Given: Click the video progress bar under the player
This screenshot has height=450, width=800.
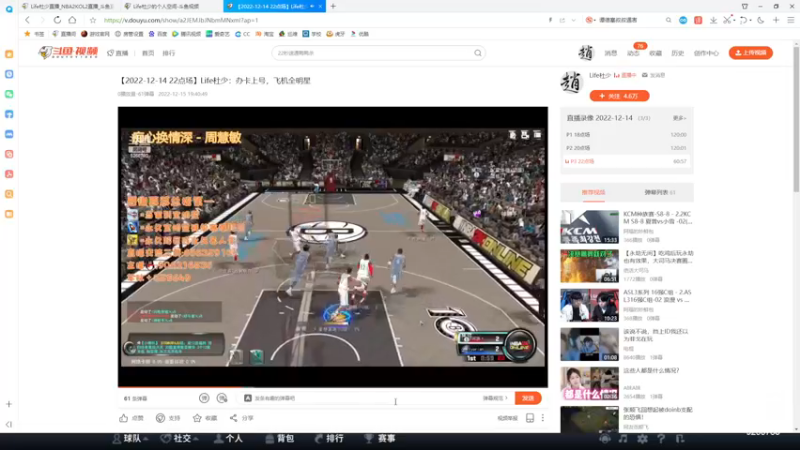Looking at the screenshot, I should (x=333, y=387).
